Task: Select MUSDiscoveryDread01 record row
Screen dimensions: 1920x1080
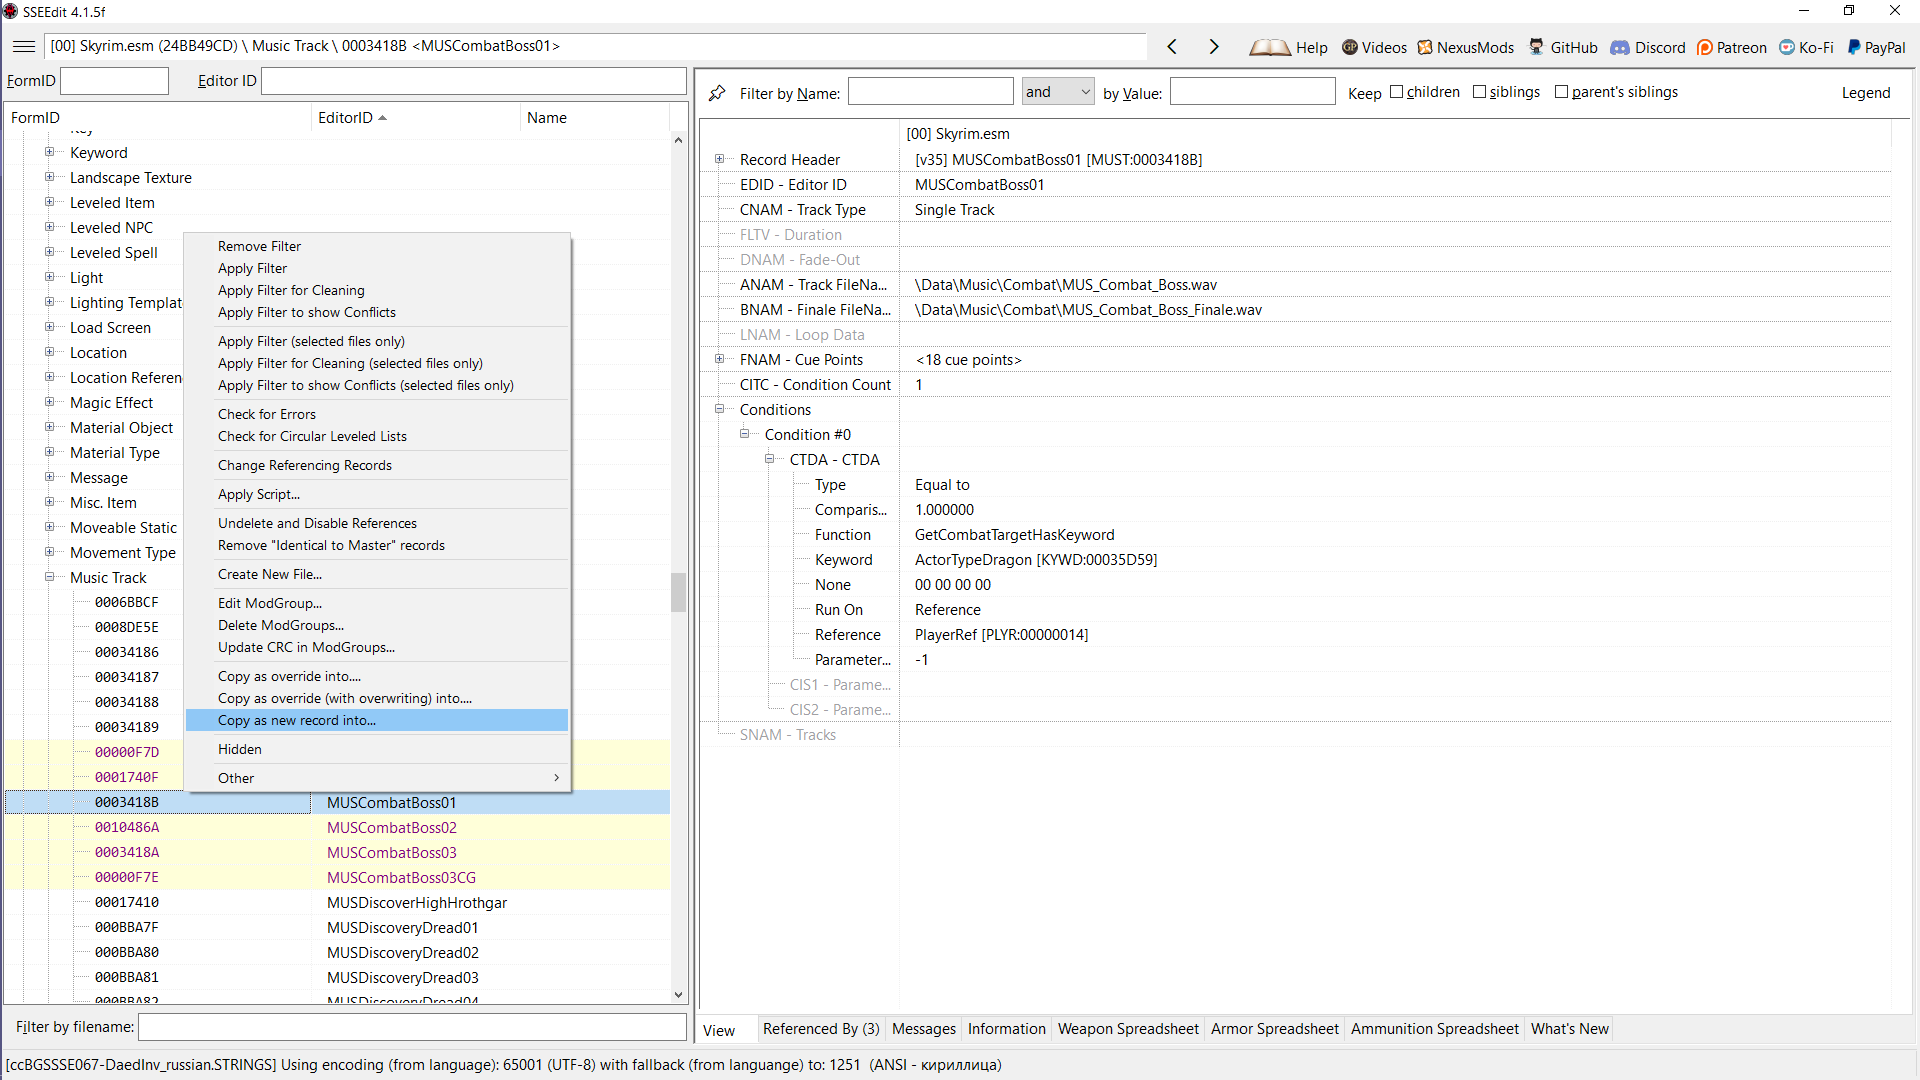Action: pyautogui.click(x=338, y=927)
